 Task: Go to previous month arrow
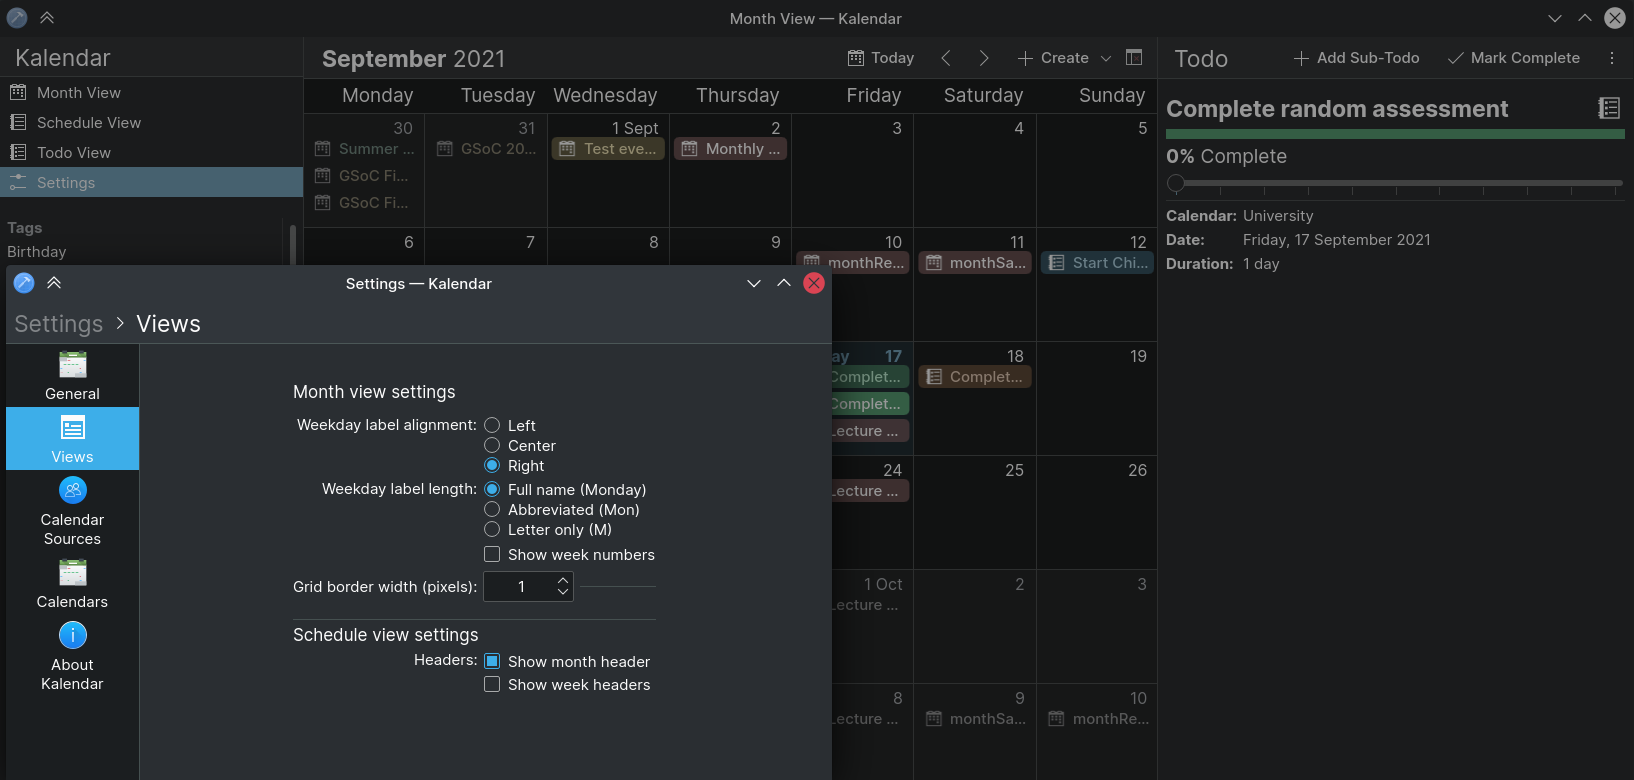946,58
